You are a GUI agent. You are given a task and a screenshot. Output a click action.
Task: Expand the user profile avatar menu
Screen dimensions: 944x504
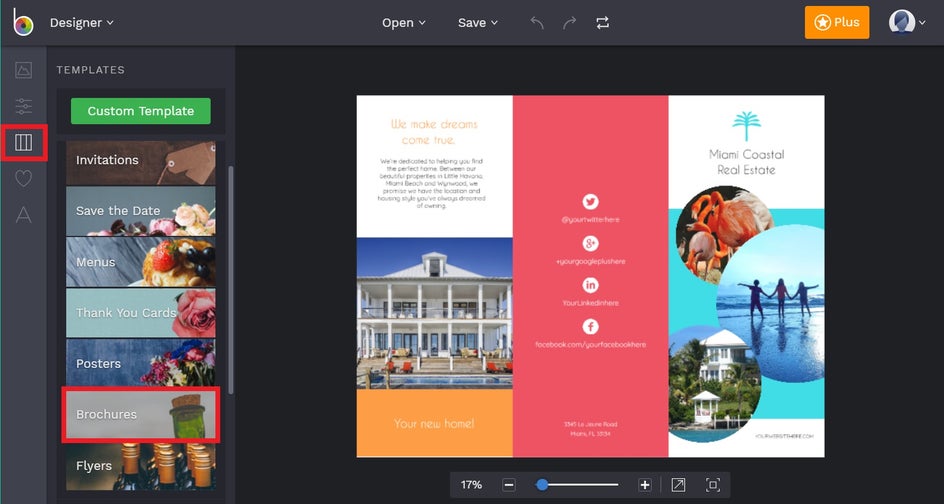tap(907, 23)
